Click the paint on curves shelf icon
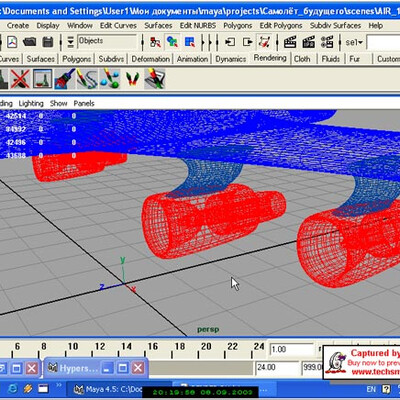The height and width of the screenshot is (400, 400). click(87, 79)
